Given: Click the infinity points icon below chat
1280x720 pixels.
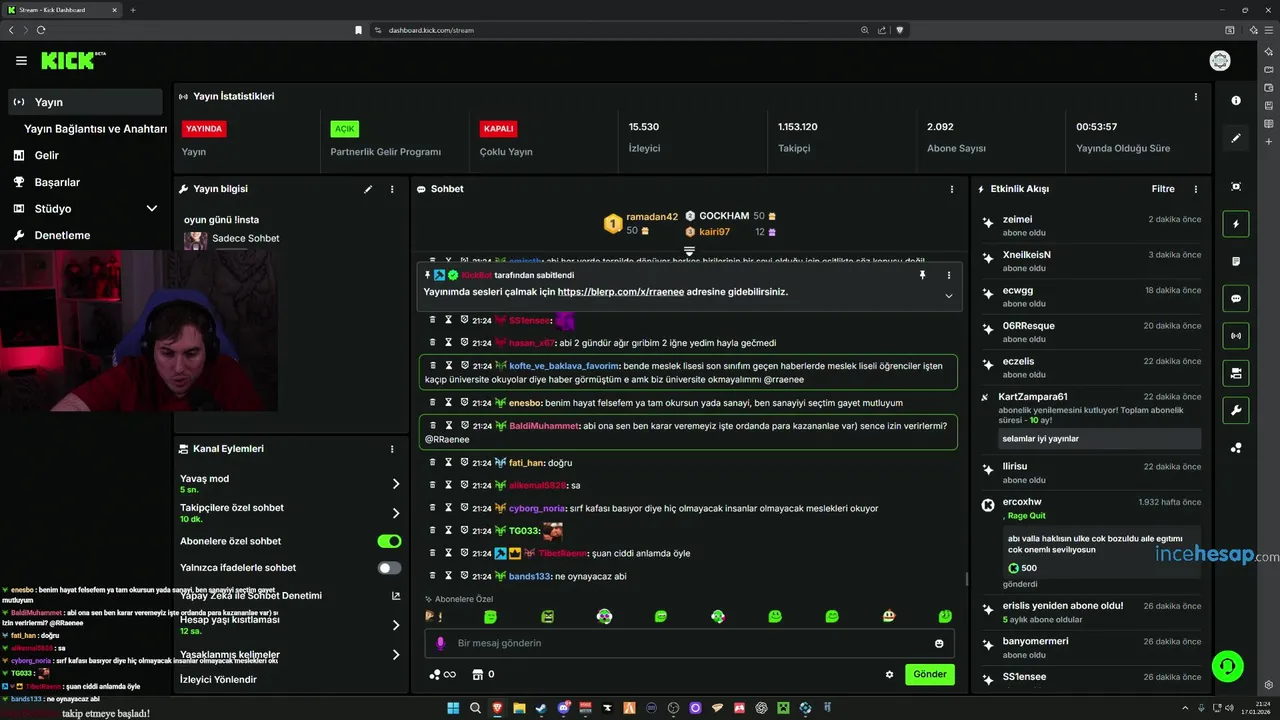Looking at the screenshot, I should (x=442, y=674).
